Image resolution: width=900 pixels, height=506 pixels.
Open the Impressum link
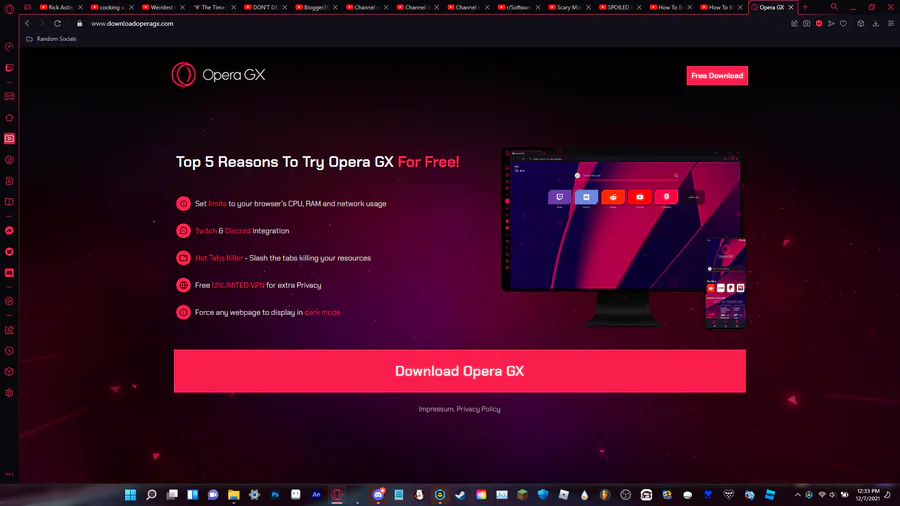click(x=436, y=409)
